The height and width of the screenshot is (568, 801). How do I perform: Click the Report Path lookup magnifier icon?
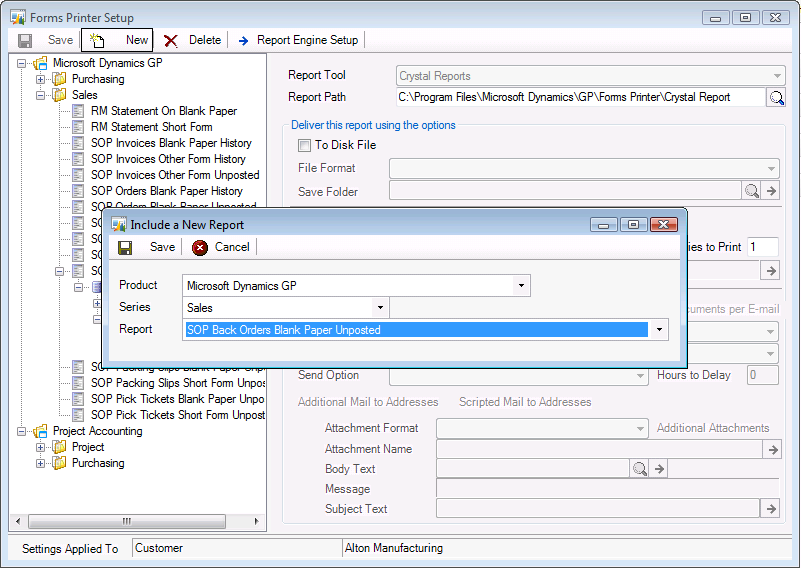point(776,97)
